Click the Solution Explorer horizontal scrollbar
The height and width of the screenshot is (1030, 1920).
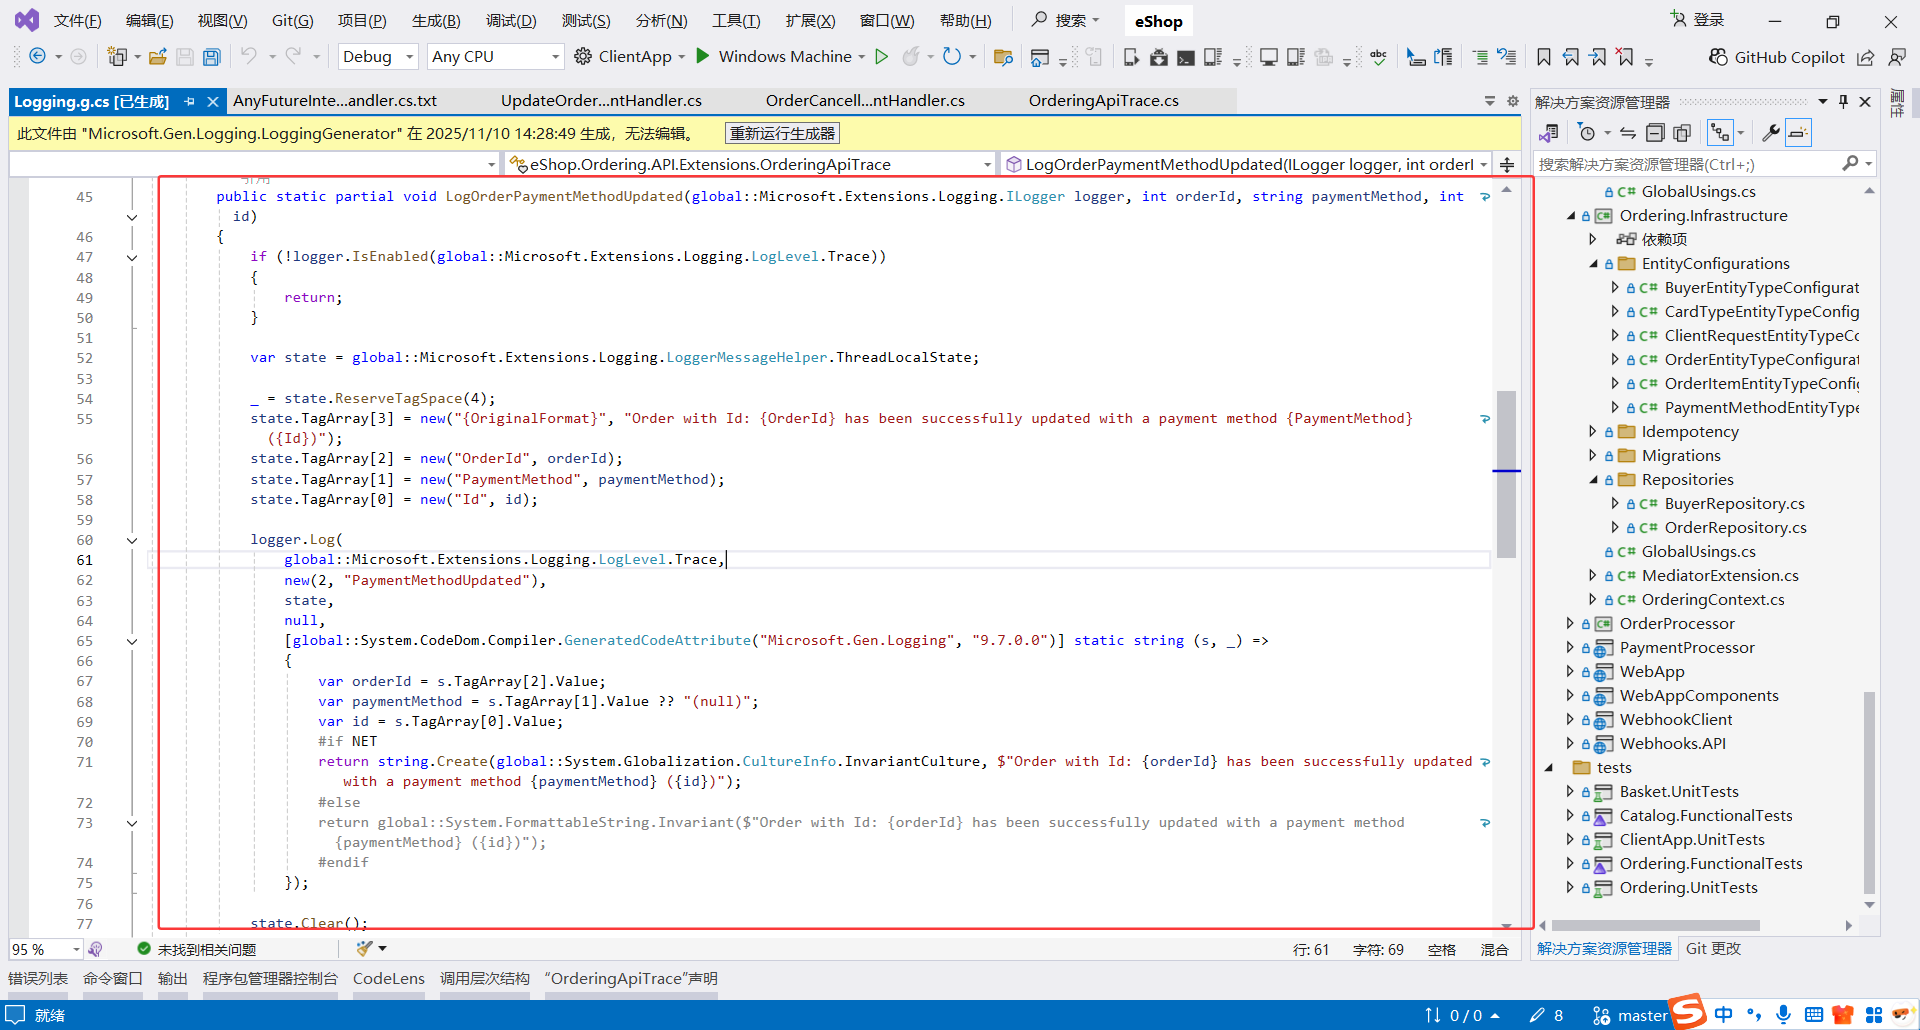click(x=1655, y=926)
